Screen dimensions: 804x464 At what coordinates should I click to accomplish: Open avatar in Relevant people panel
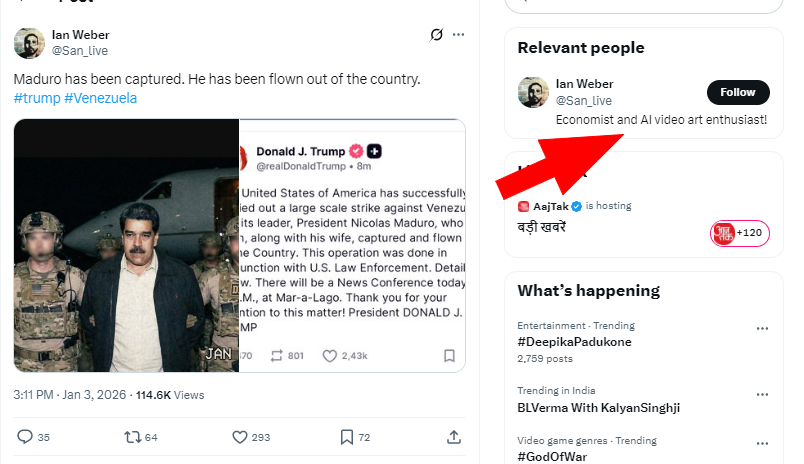point(533,92)
